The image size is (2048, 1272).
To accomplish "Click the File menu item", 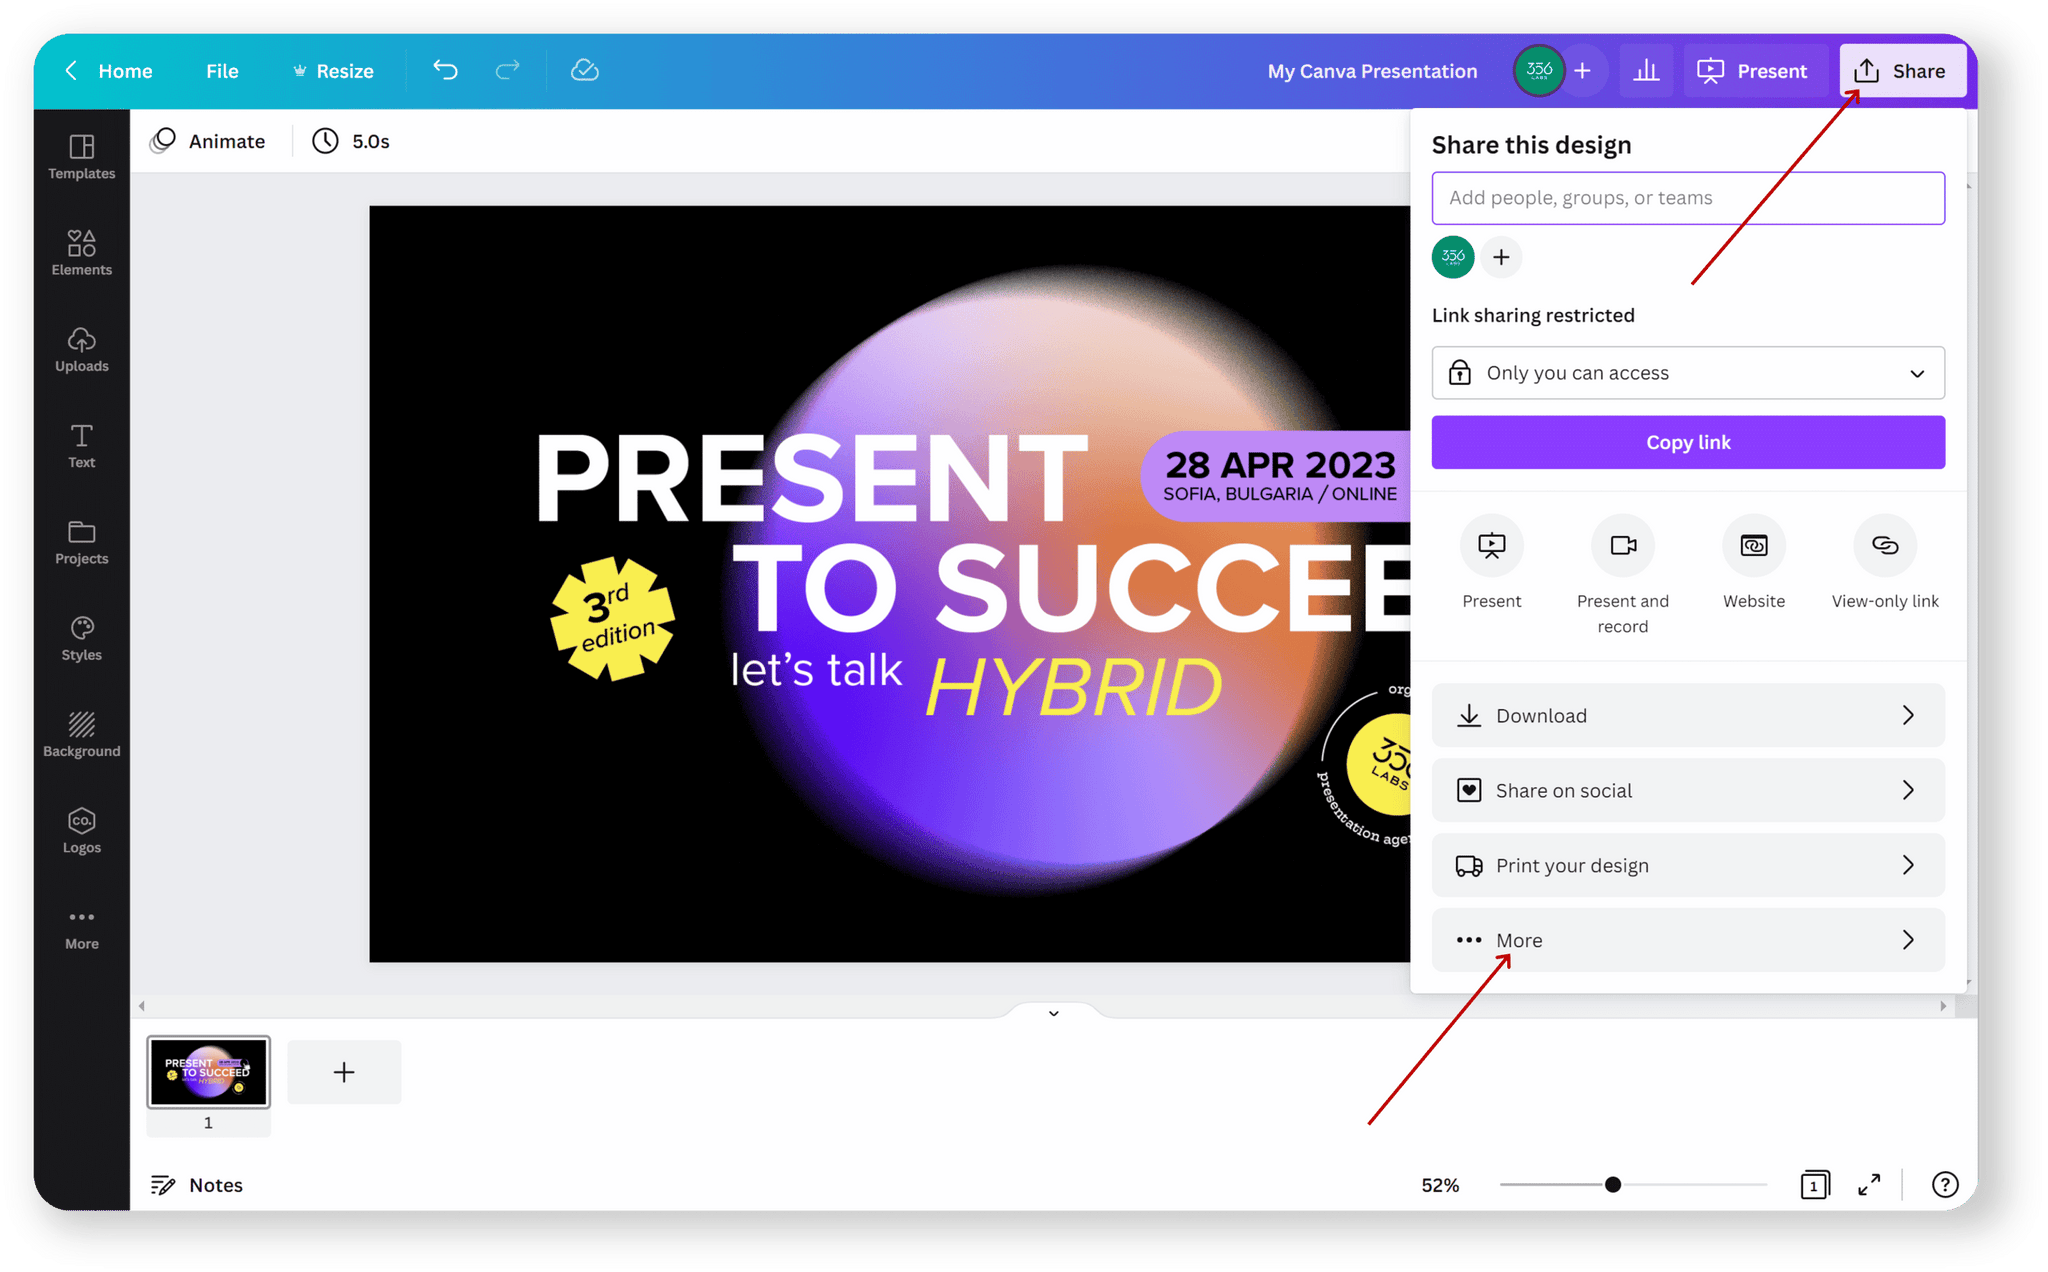I will tap(221, 70).
